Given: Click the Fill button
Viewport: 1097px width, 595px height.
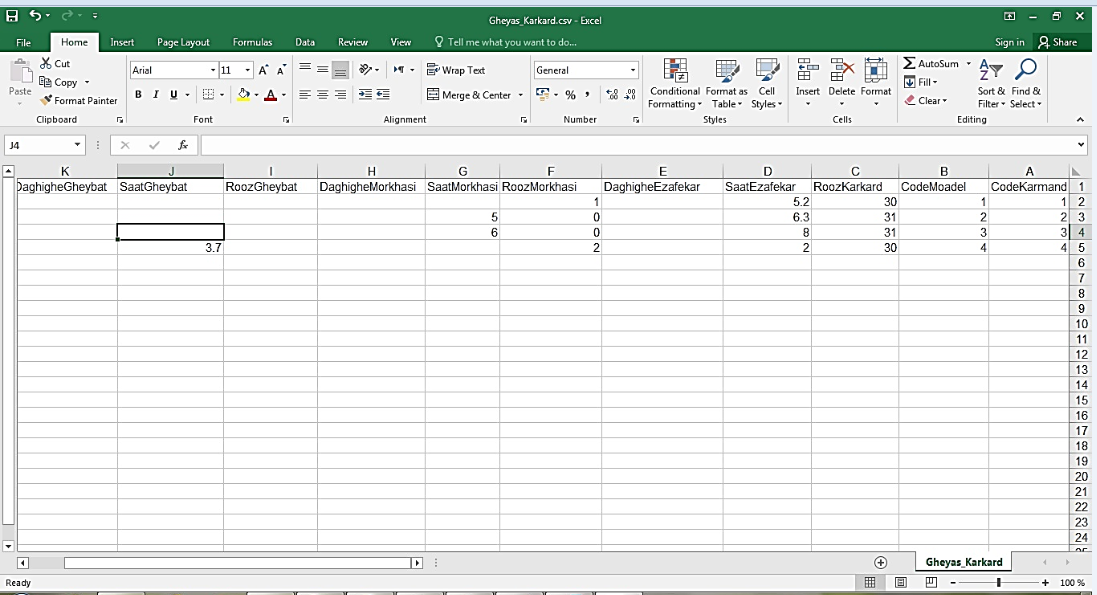Looking at the screenshot, I should point(921,82).
